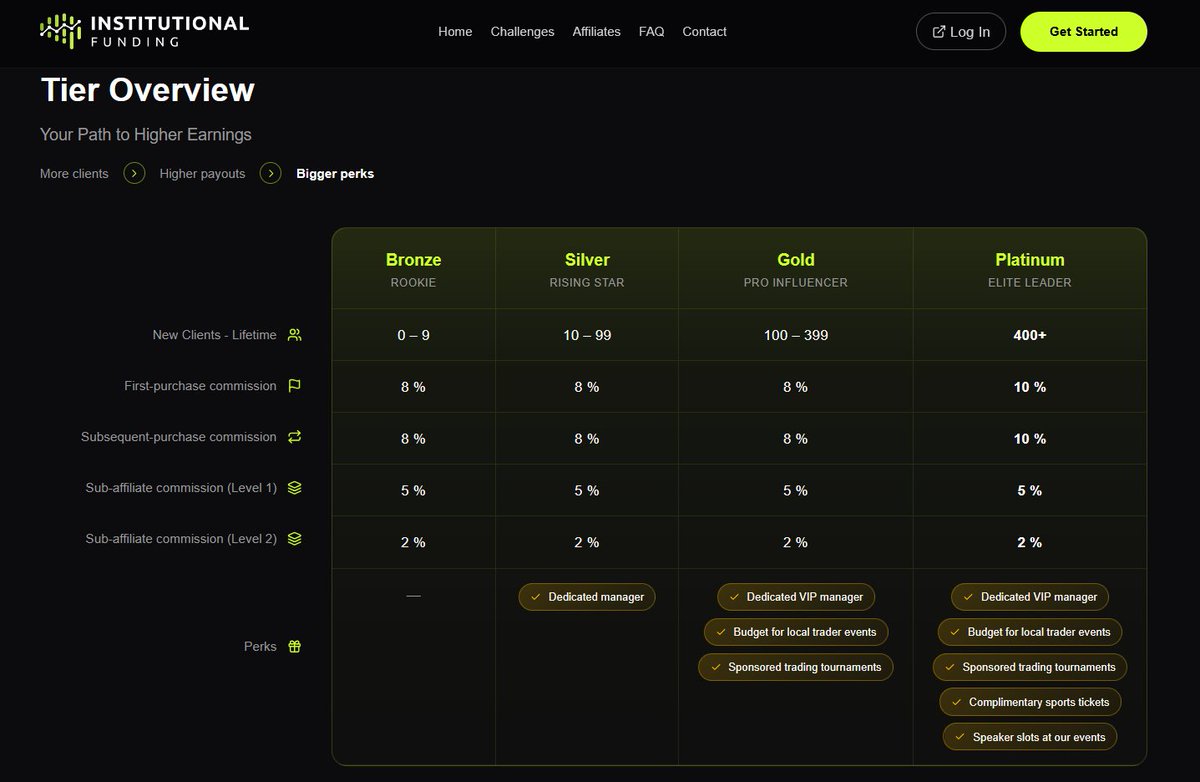Select Contact in the top navigation
This screenshot has height=782, width=1200.
point(704,32)
